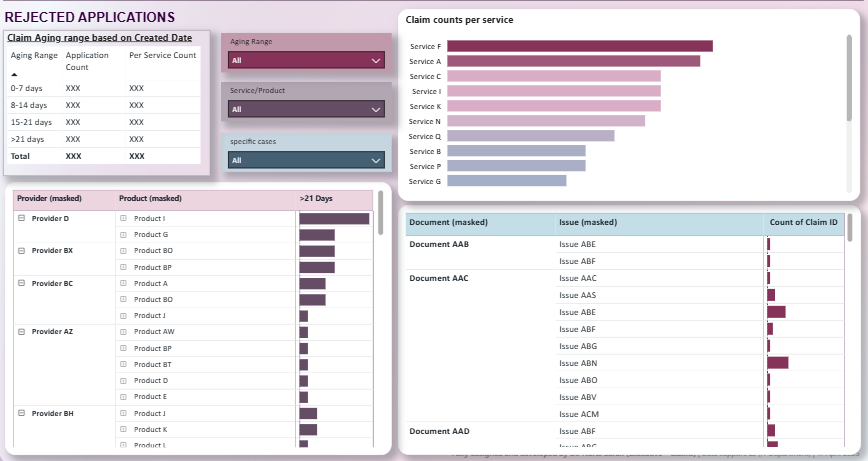
Task: Select the Service P bar
Action: point(516,165)
